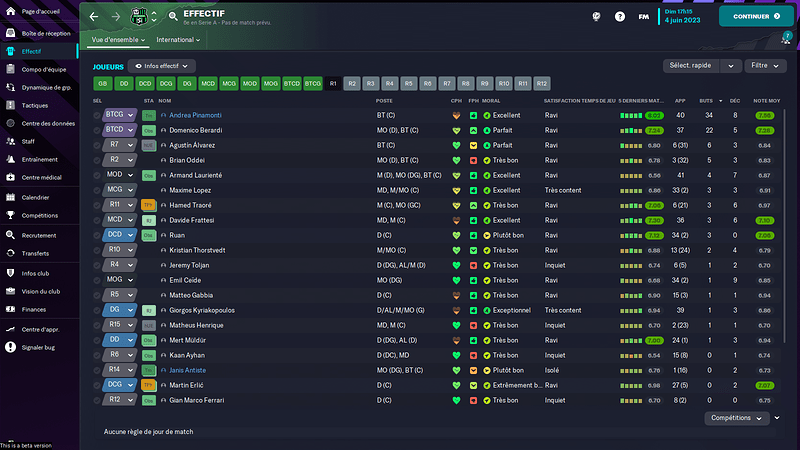Expand the Vue d'ensemble dropdown
The image size is (800, 450).
point(119,40)
